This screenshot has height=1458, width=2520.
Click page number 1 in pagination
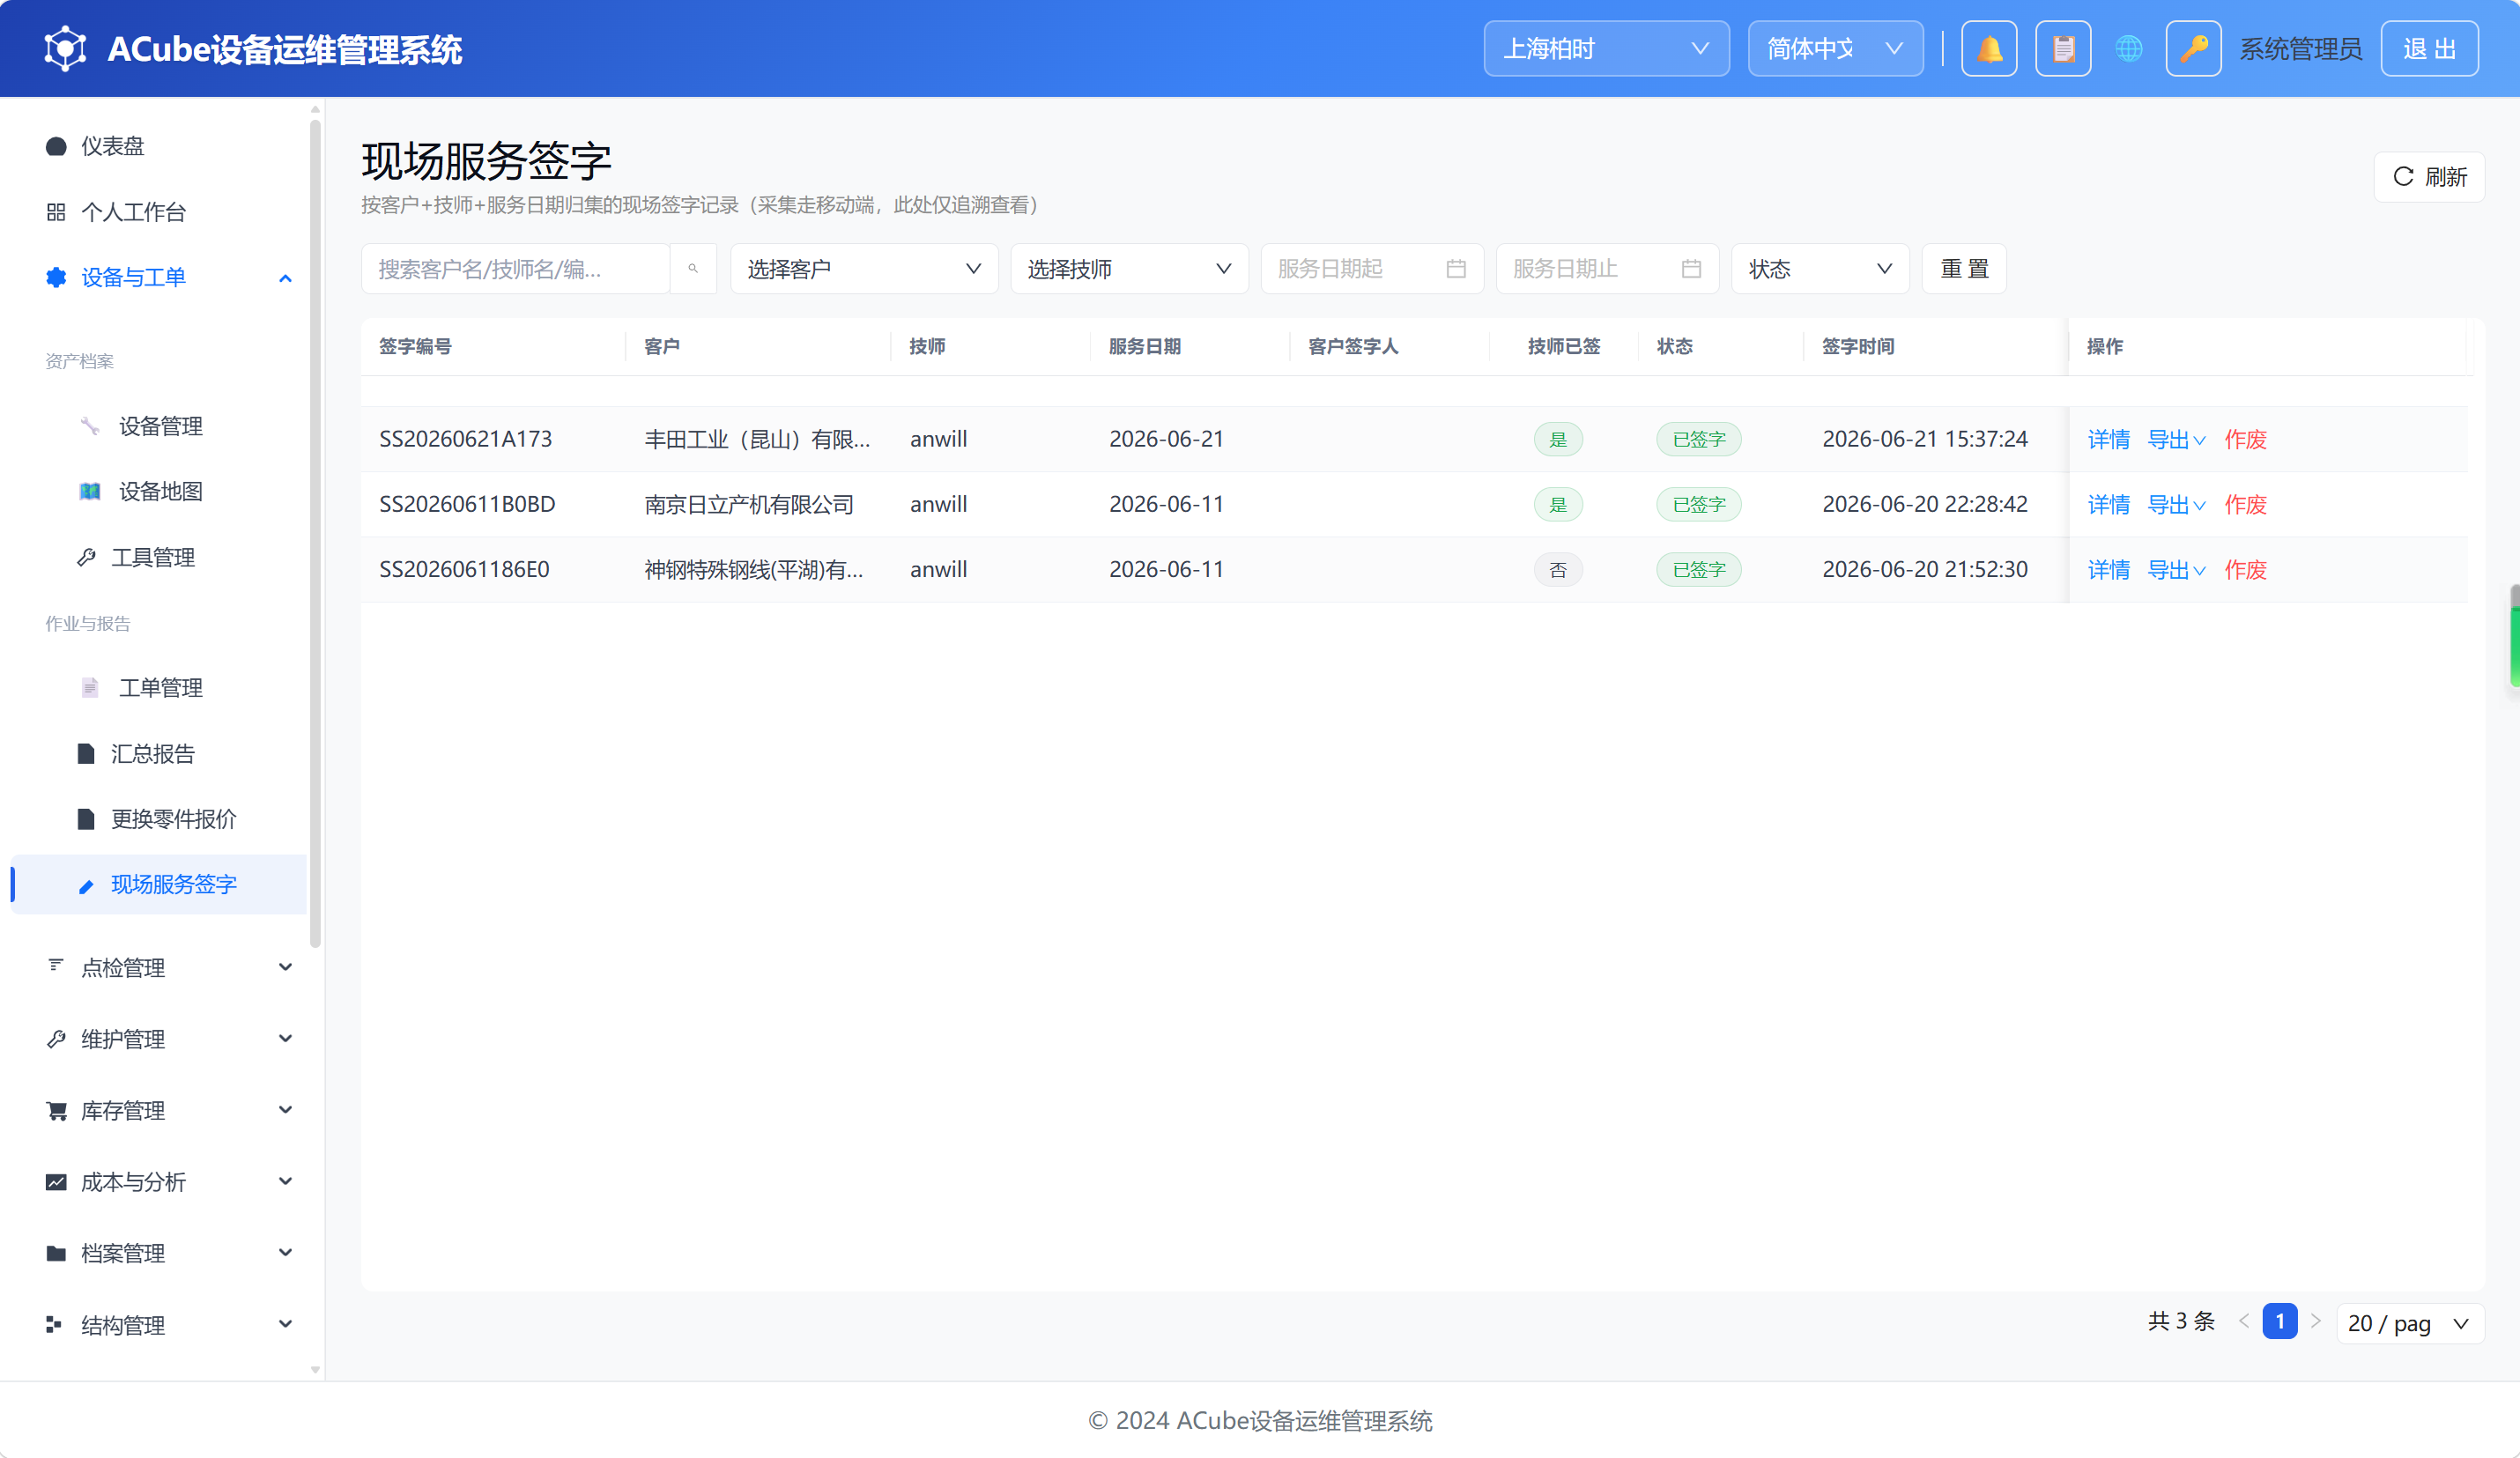[x=2279, y=1321]
